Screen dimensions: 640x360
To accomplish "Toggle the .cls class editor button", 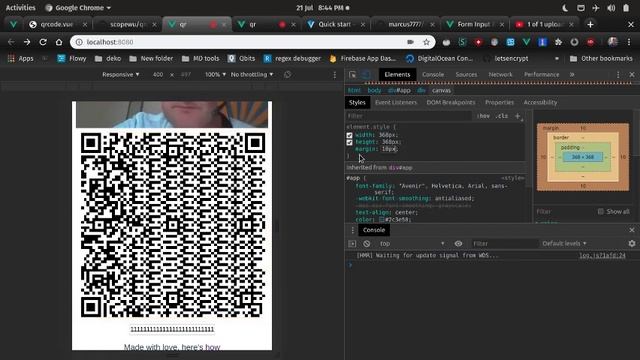I will [502, 116].
